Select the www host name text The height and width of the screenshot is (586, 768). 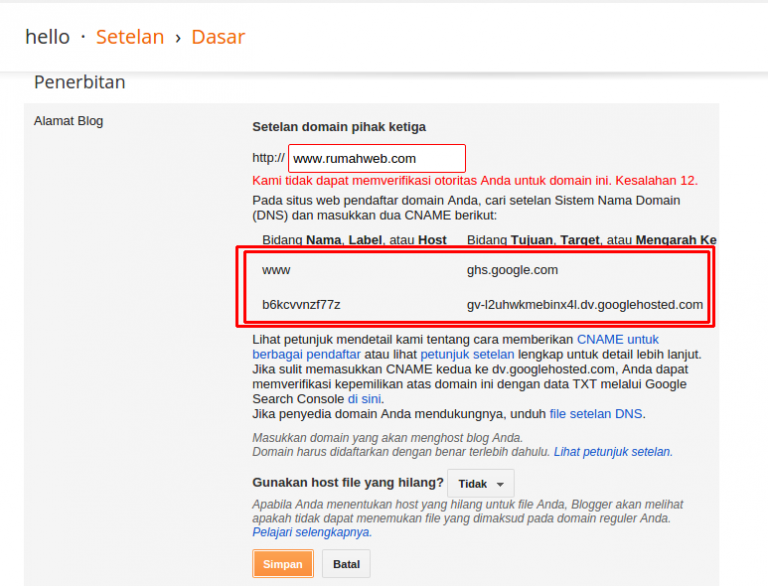pyautogui.click(x=276, y=270)
